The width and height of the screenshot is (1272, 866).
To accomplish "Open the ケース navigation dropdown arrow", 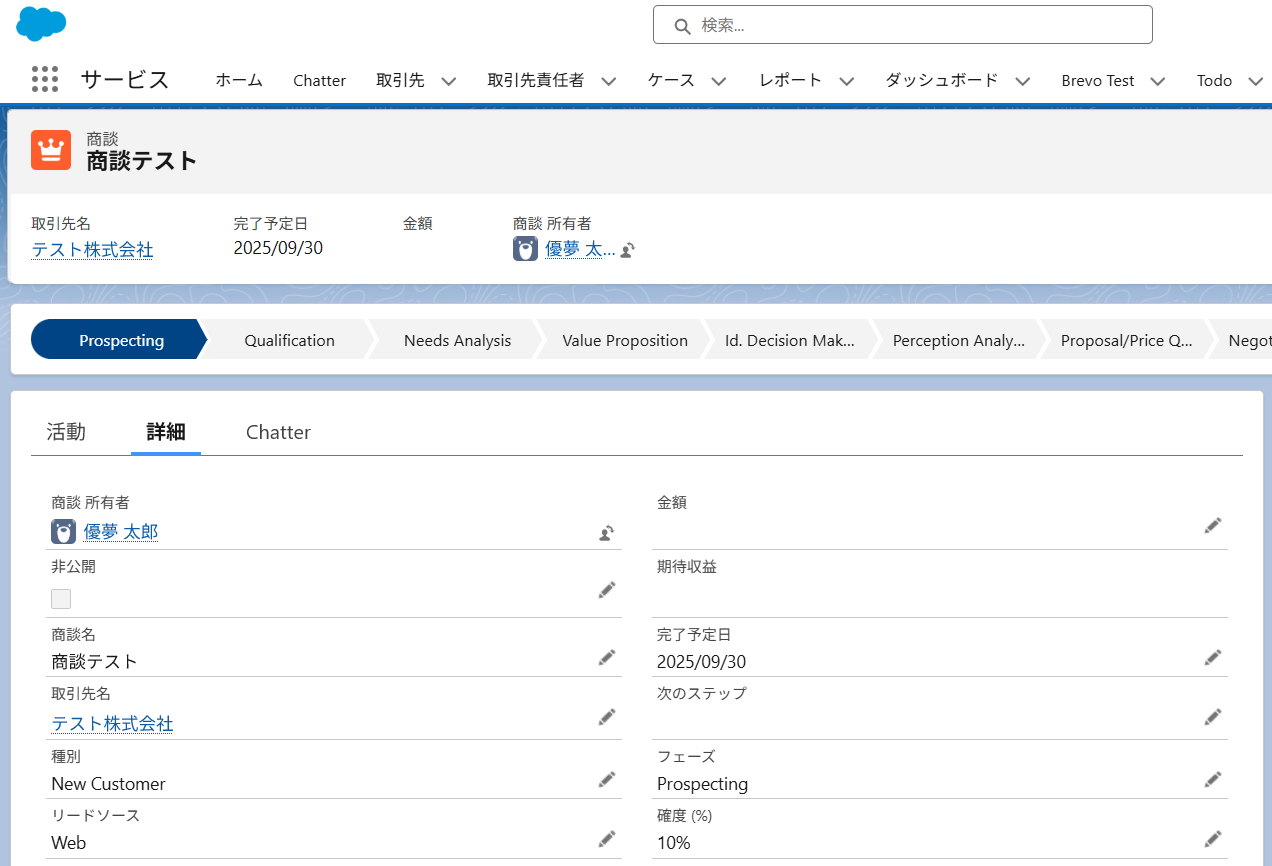I will click(718, 81).
